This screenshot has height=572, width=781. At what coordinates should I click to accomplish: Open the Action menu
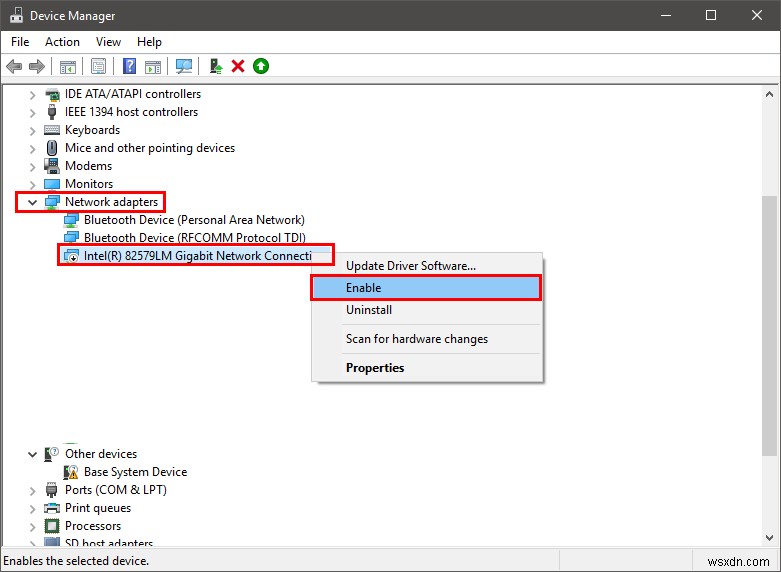click(x=62, y=42)
